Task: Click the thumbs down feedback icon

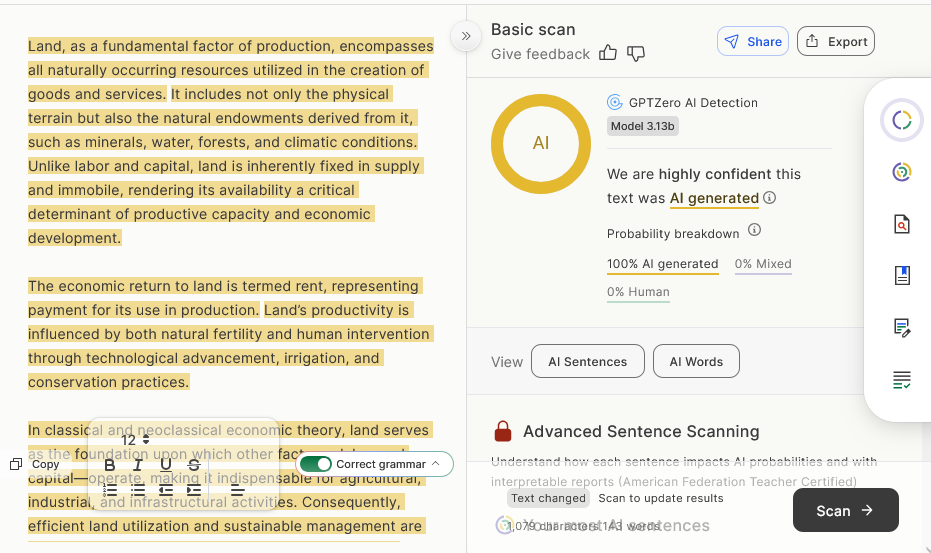Action: coord(636,53)
